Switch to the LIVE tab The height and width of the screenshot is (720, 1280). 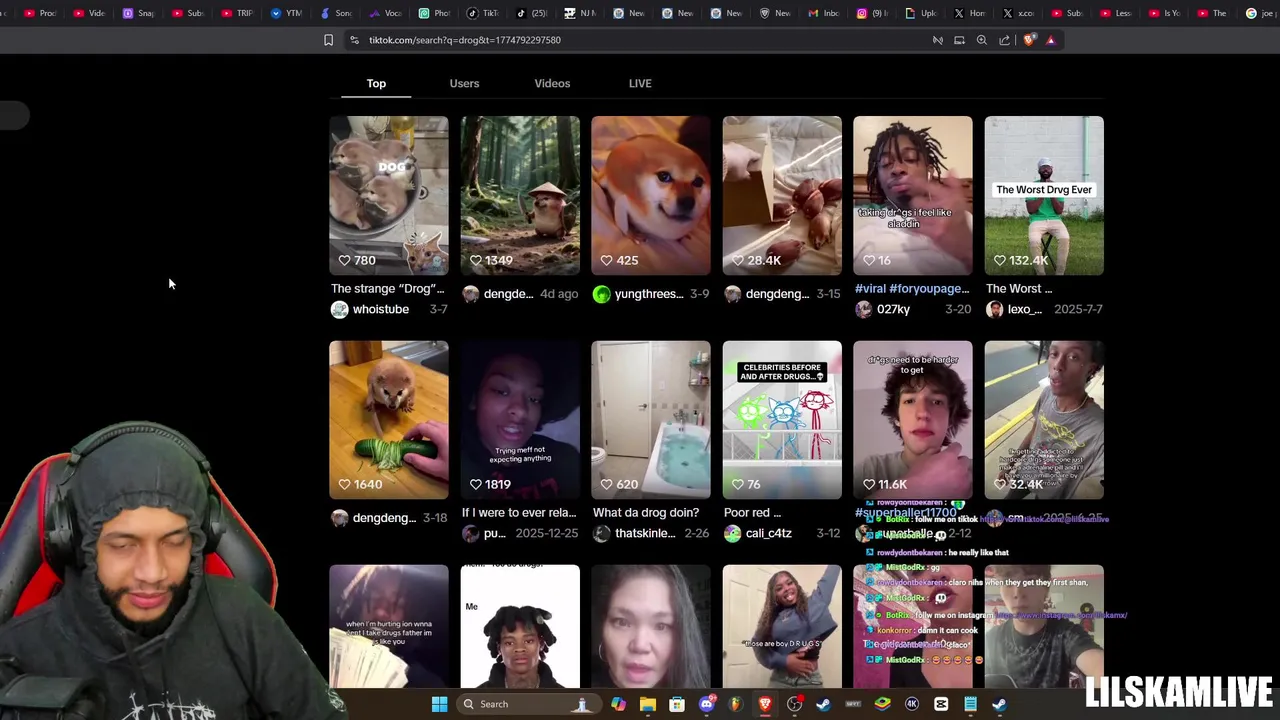640,83
